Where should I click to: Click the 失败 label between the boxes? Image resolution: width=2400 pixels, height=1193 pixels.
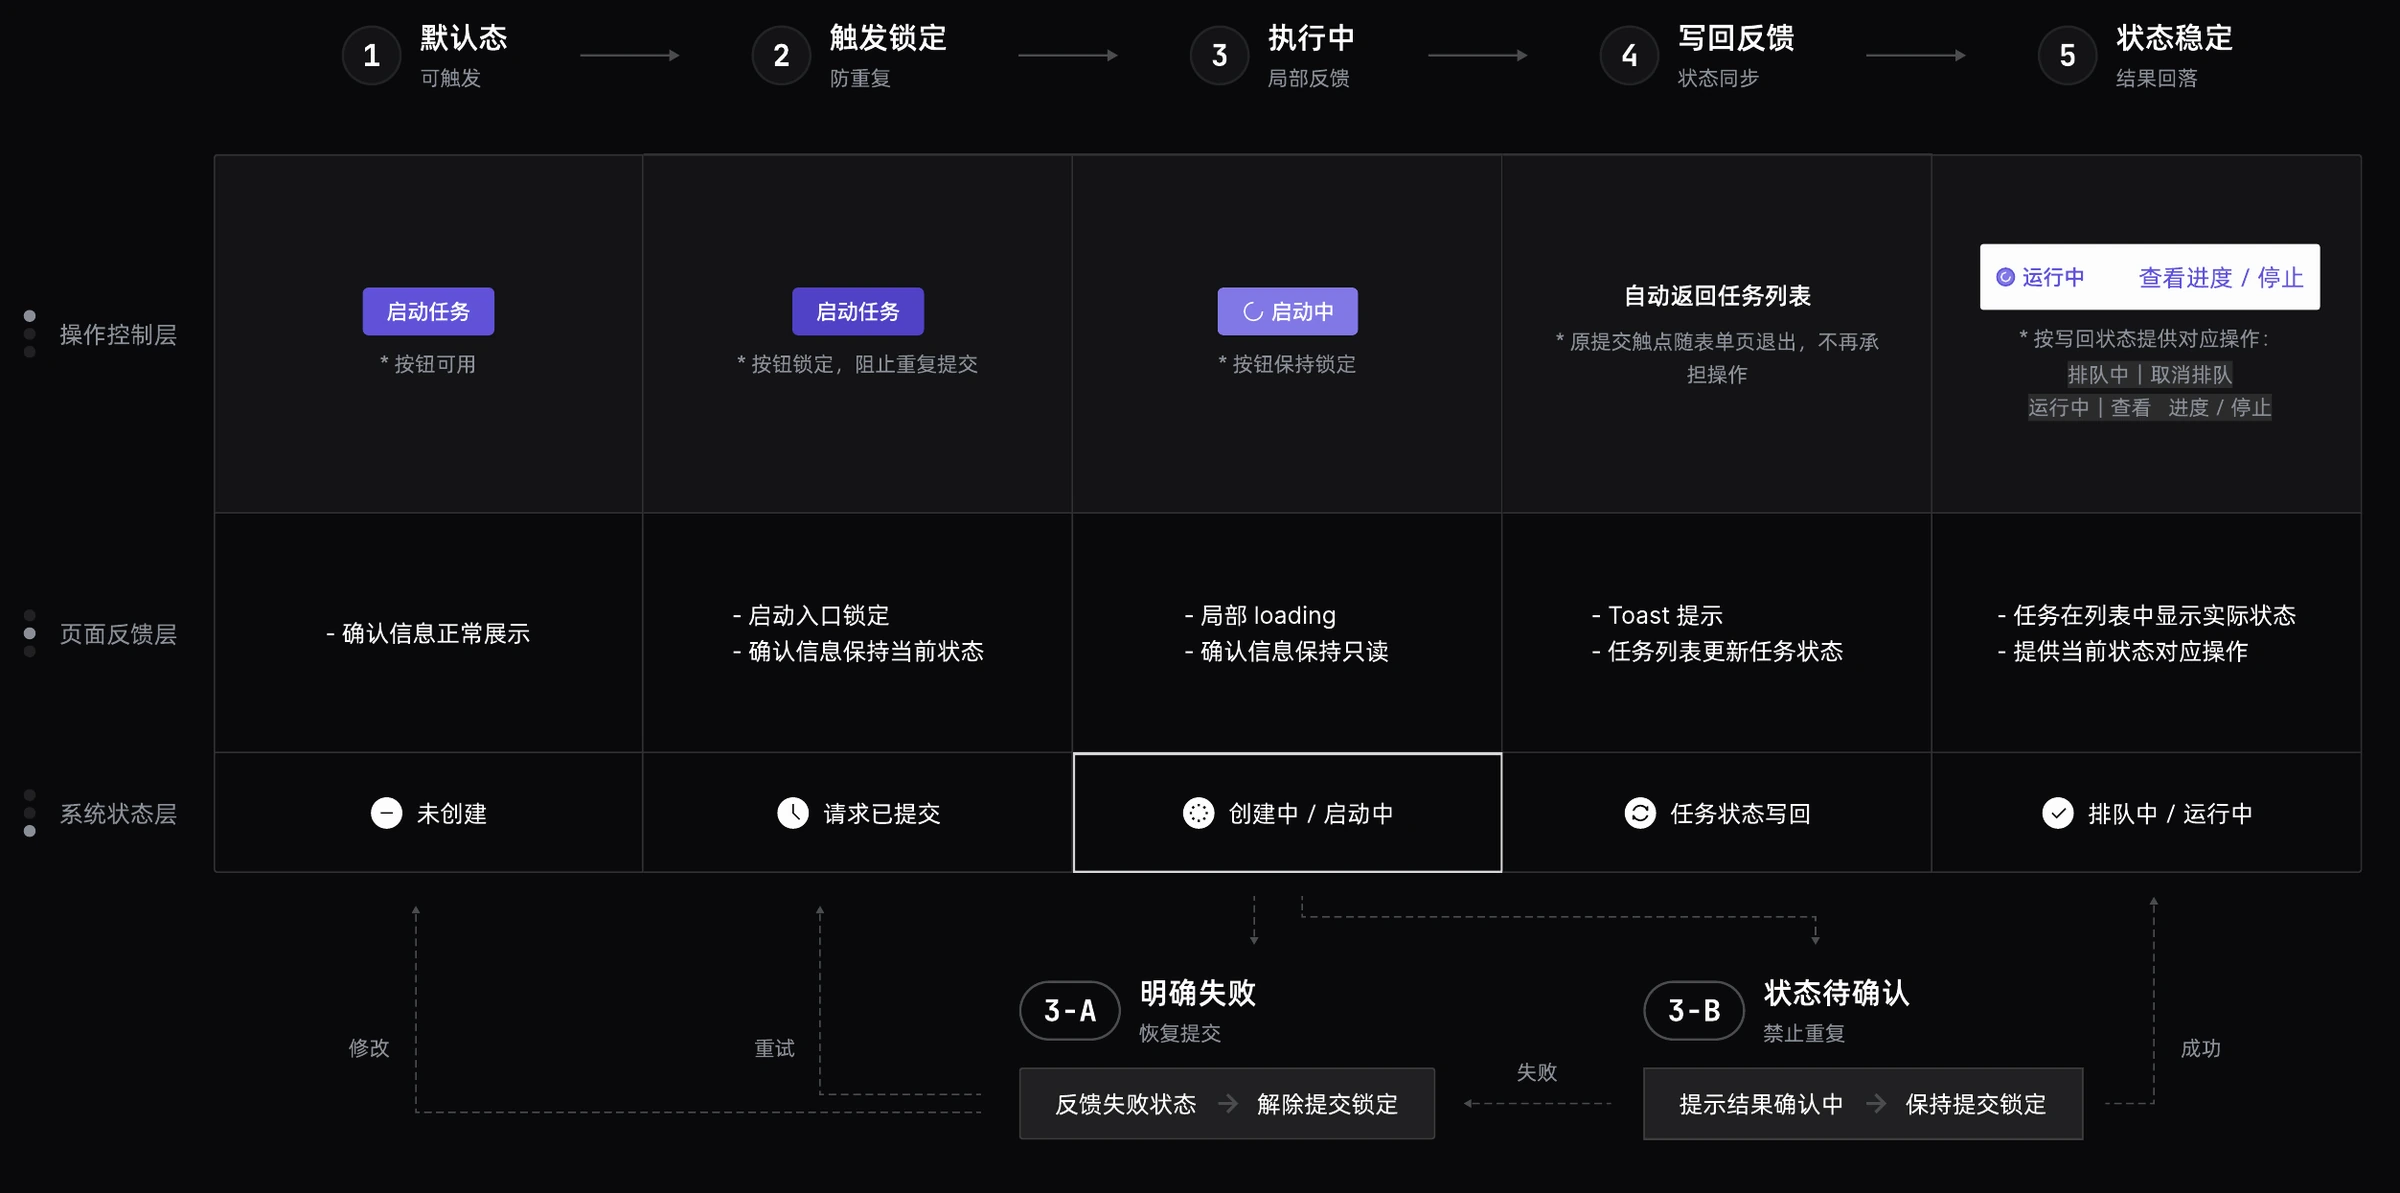click(1537, 1072)
